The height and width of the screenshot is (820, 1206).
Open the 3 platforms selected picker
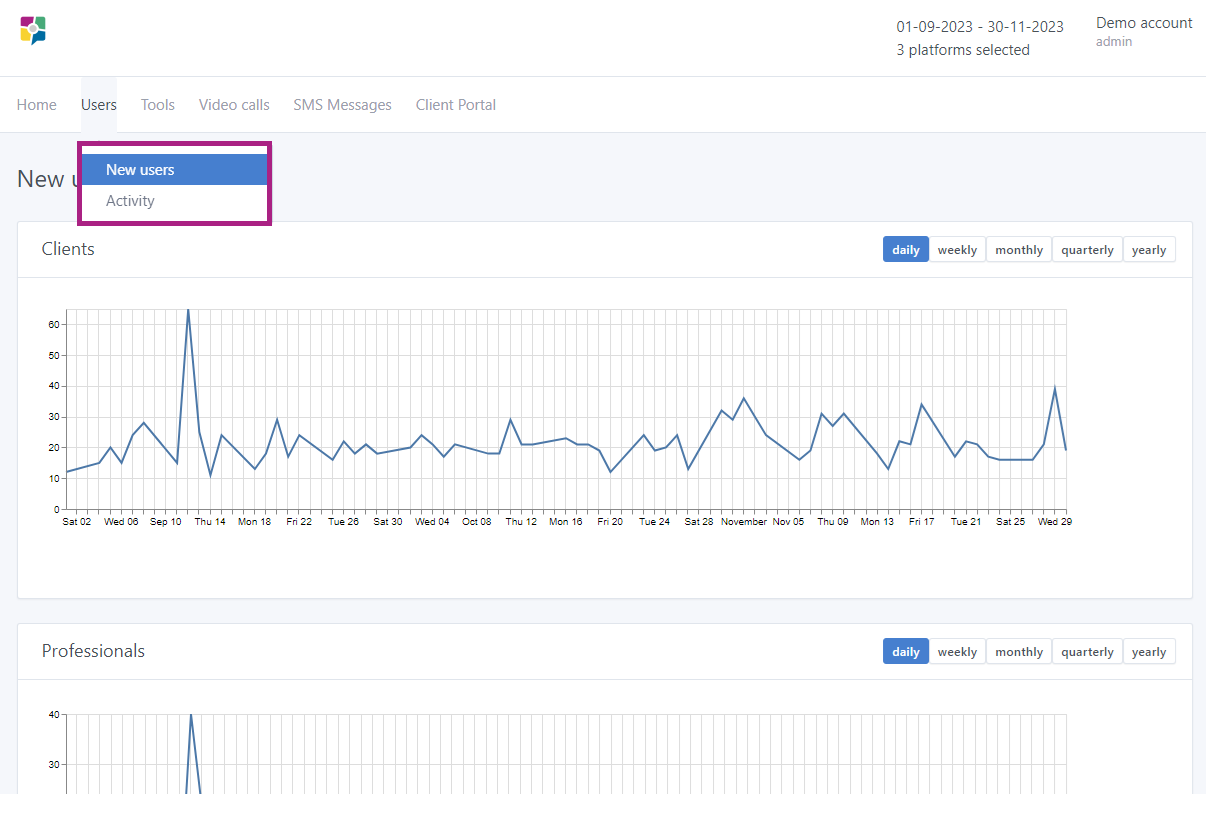point(963,50)
